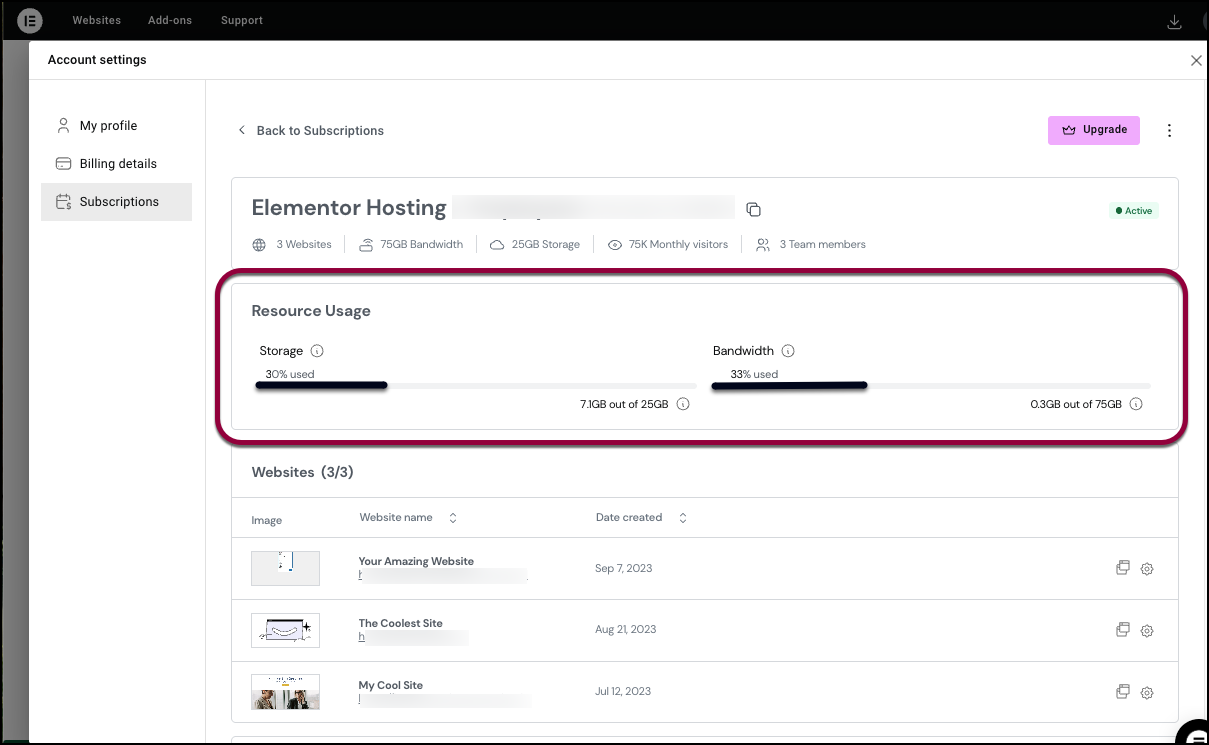The image size is (1209, 745).
Task: Click the Storage info icon
Action: pyautogui.click(x=317, y=351)
